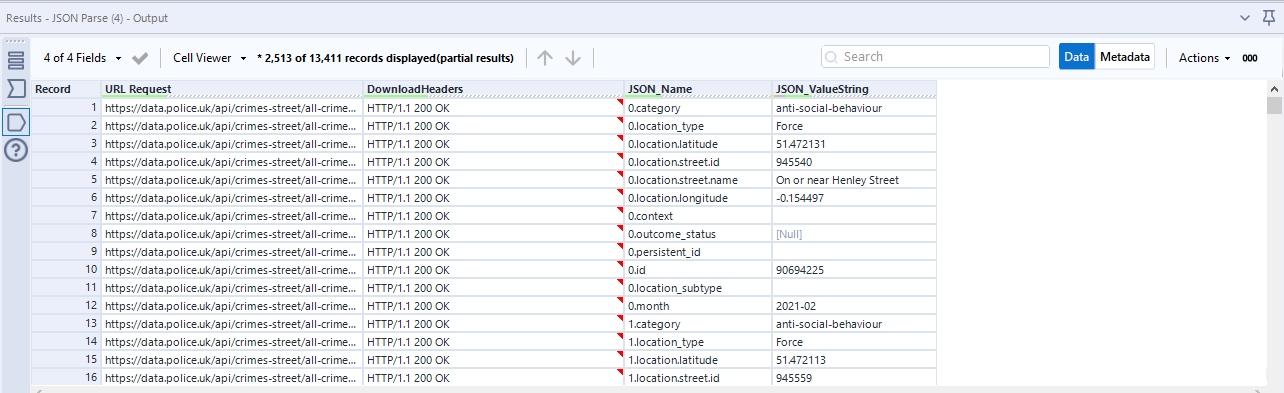Viewport: 1284px width, 393px height.
Task: Apply field selection with the checkmark icon
Action: coord(141,58)
